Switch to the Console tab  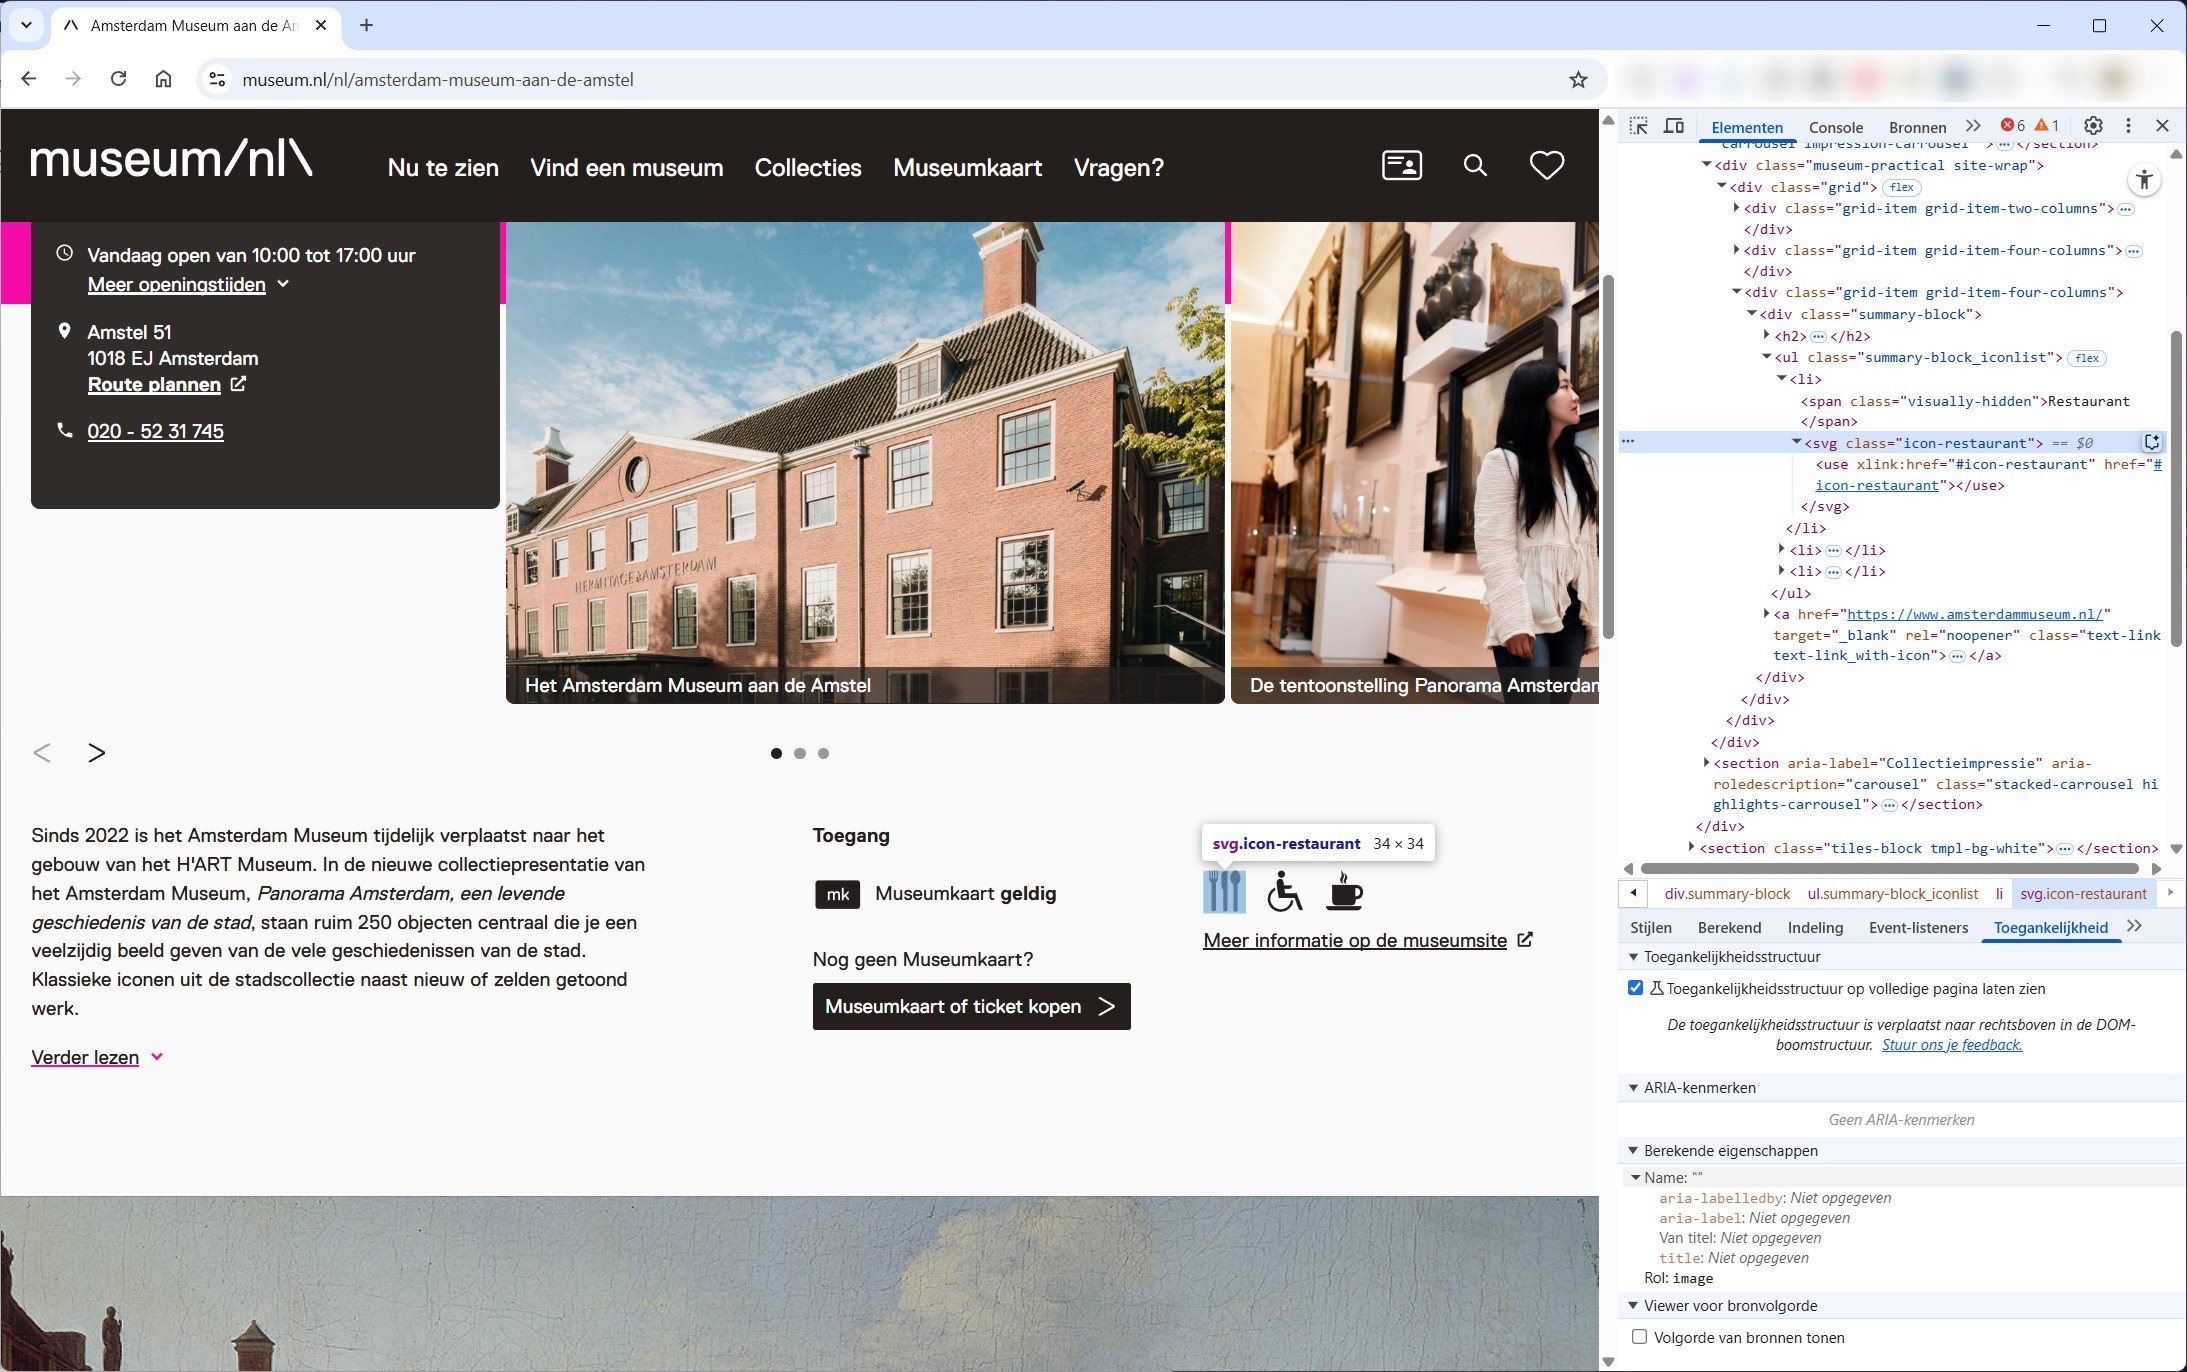click(x=1836, y=127)
